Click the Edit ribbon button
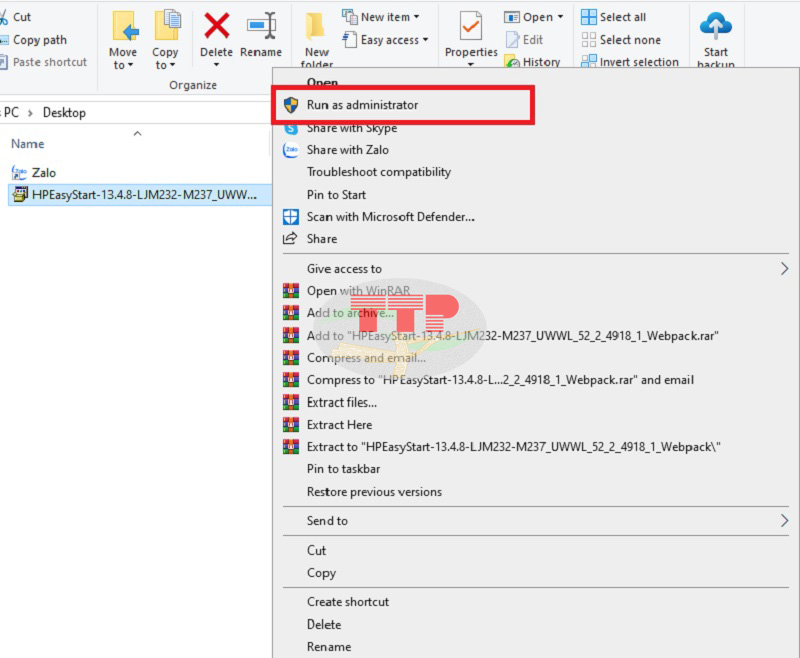 point(524,39)
